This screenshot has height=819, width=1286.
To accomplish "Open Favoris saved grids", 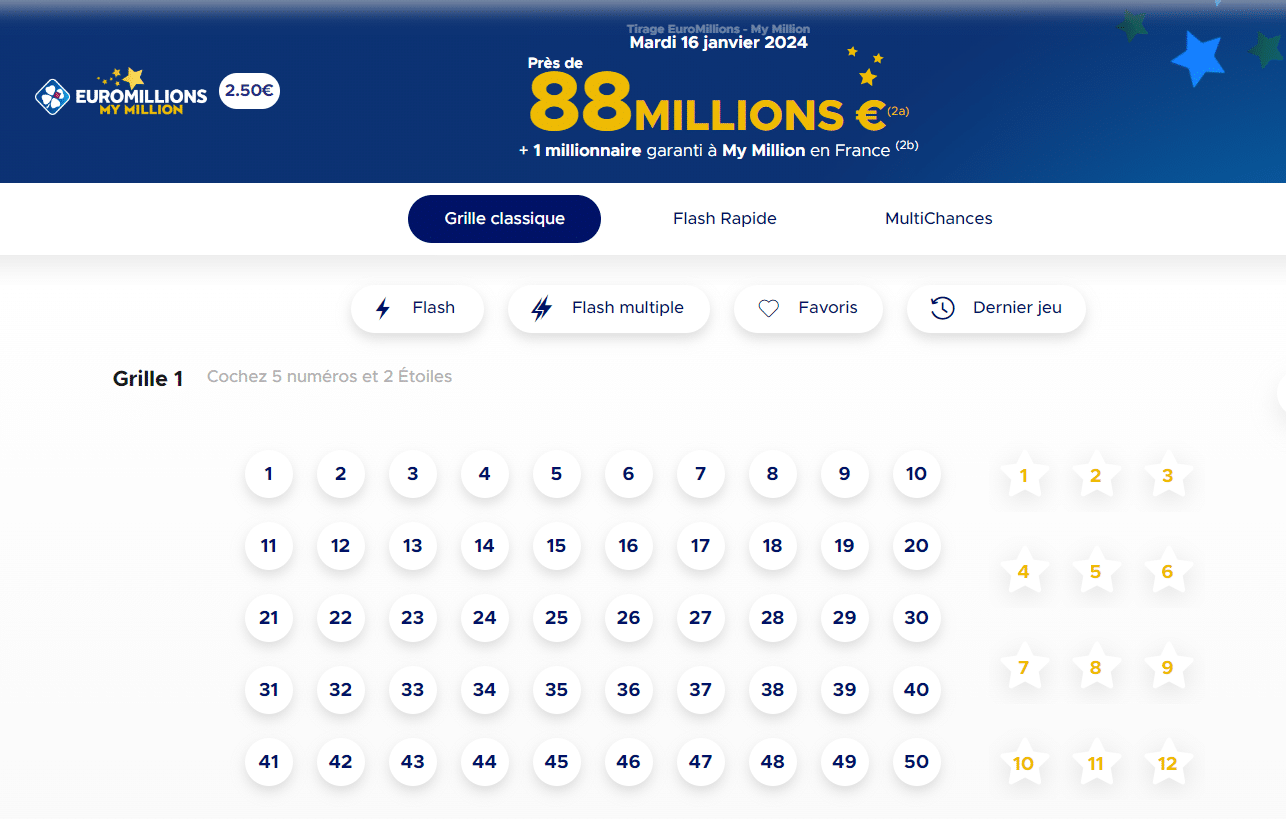I will 808,308.
